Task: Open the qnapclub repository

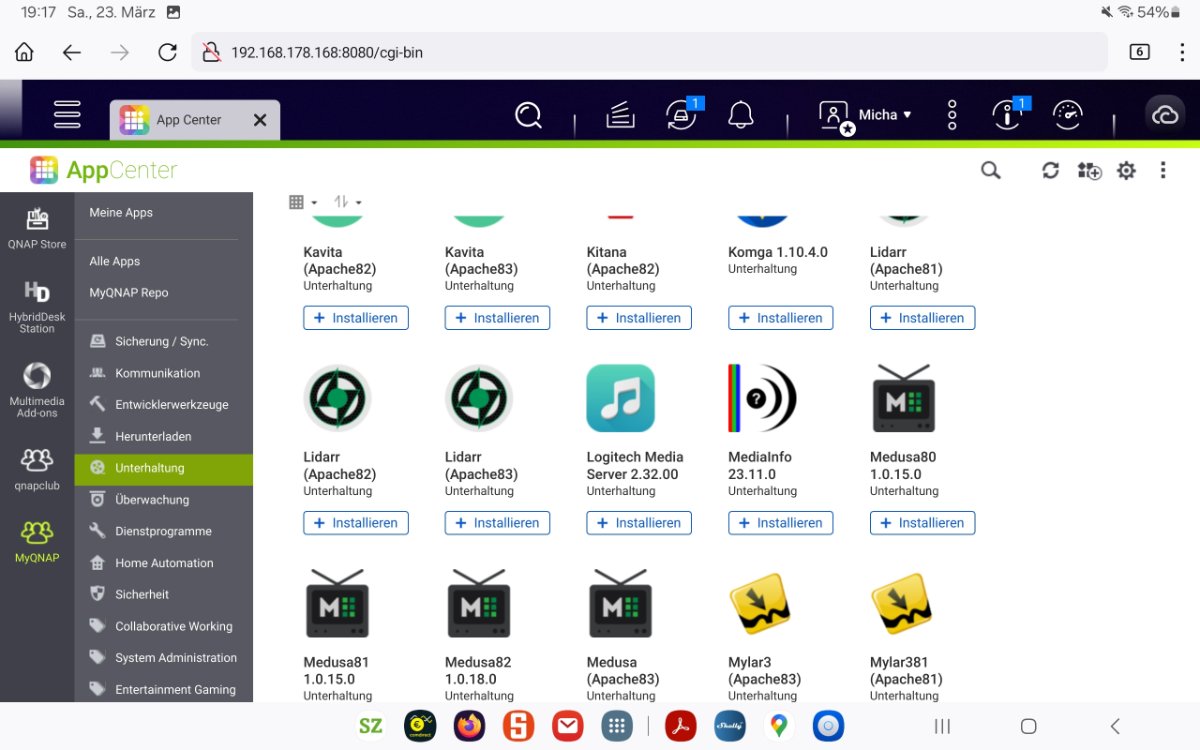Action: coord(37,469)
